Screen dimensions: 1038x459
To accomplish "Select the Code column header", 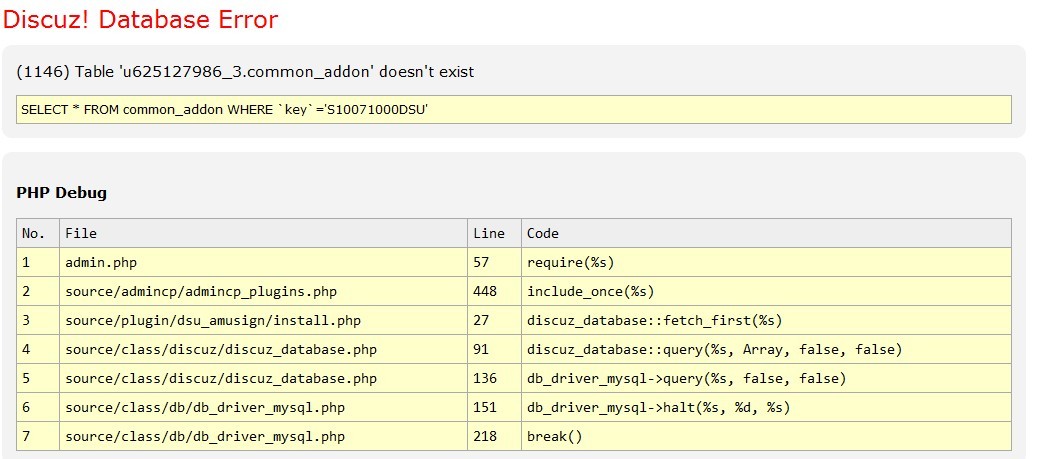I will 543,233.
